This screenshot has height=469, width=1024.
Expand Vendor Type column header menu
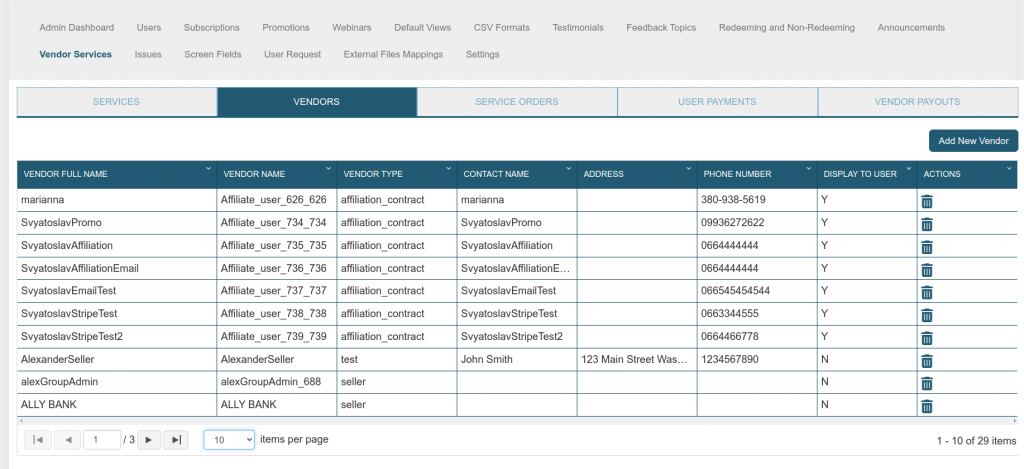click(x=448, y=168)
